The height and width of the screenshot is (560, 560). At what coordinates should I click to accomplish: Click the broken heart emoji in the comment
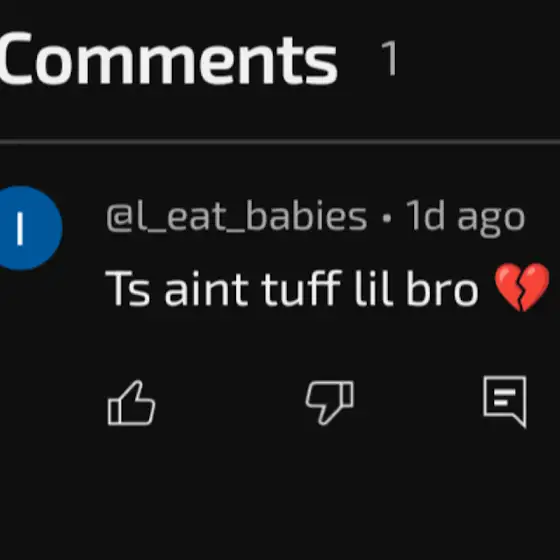(522, 287)
